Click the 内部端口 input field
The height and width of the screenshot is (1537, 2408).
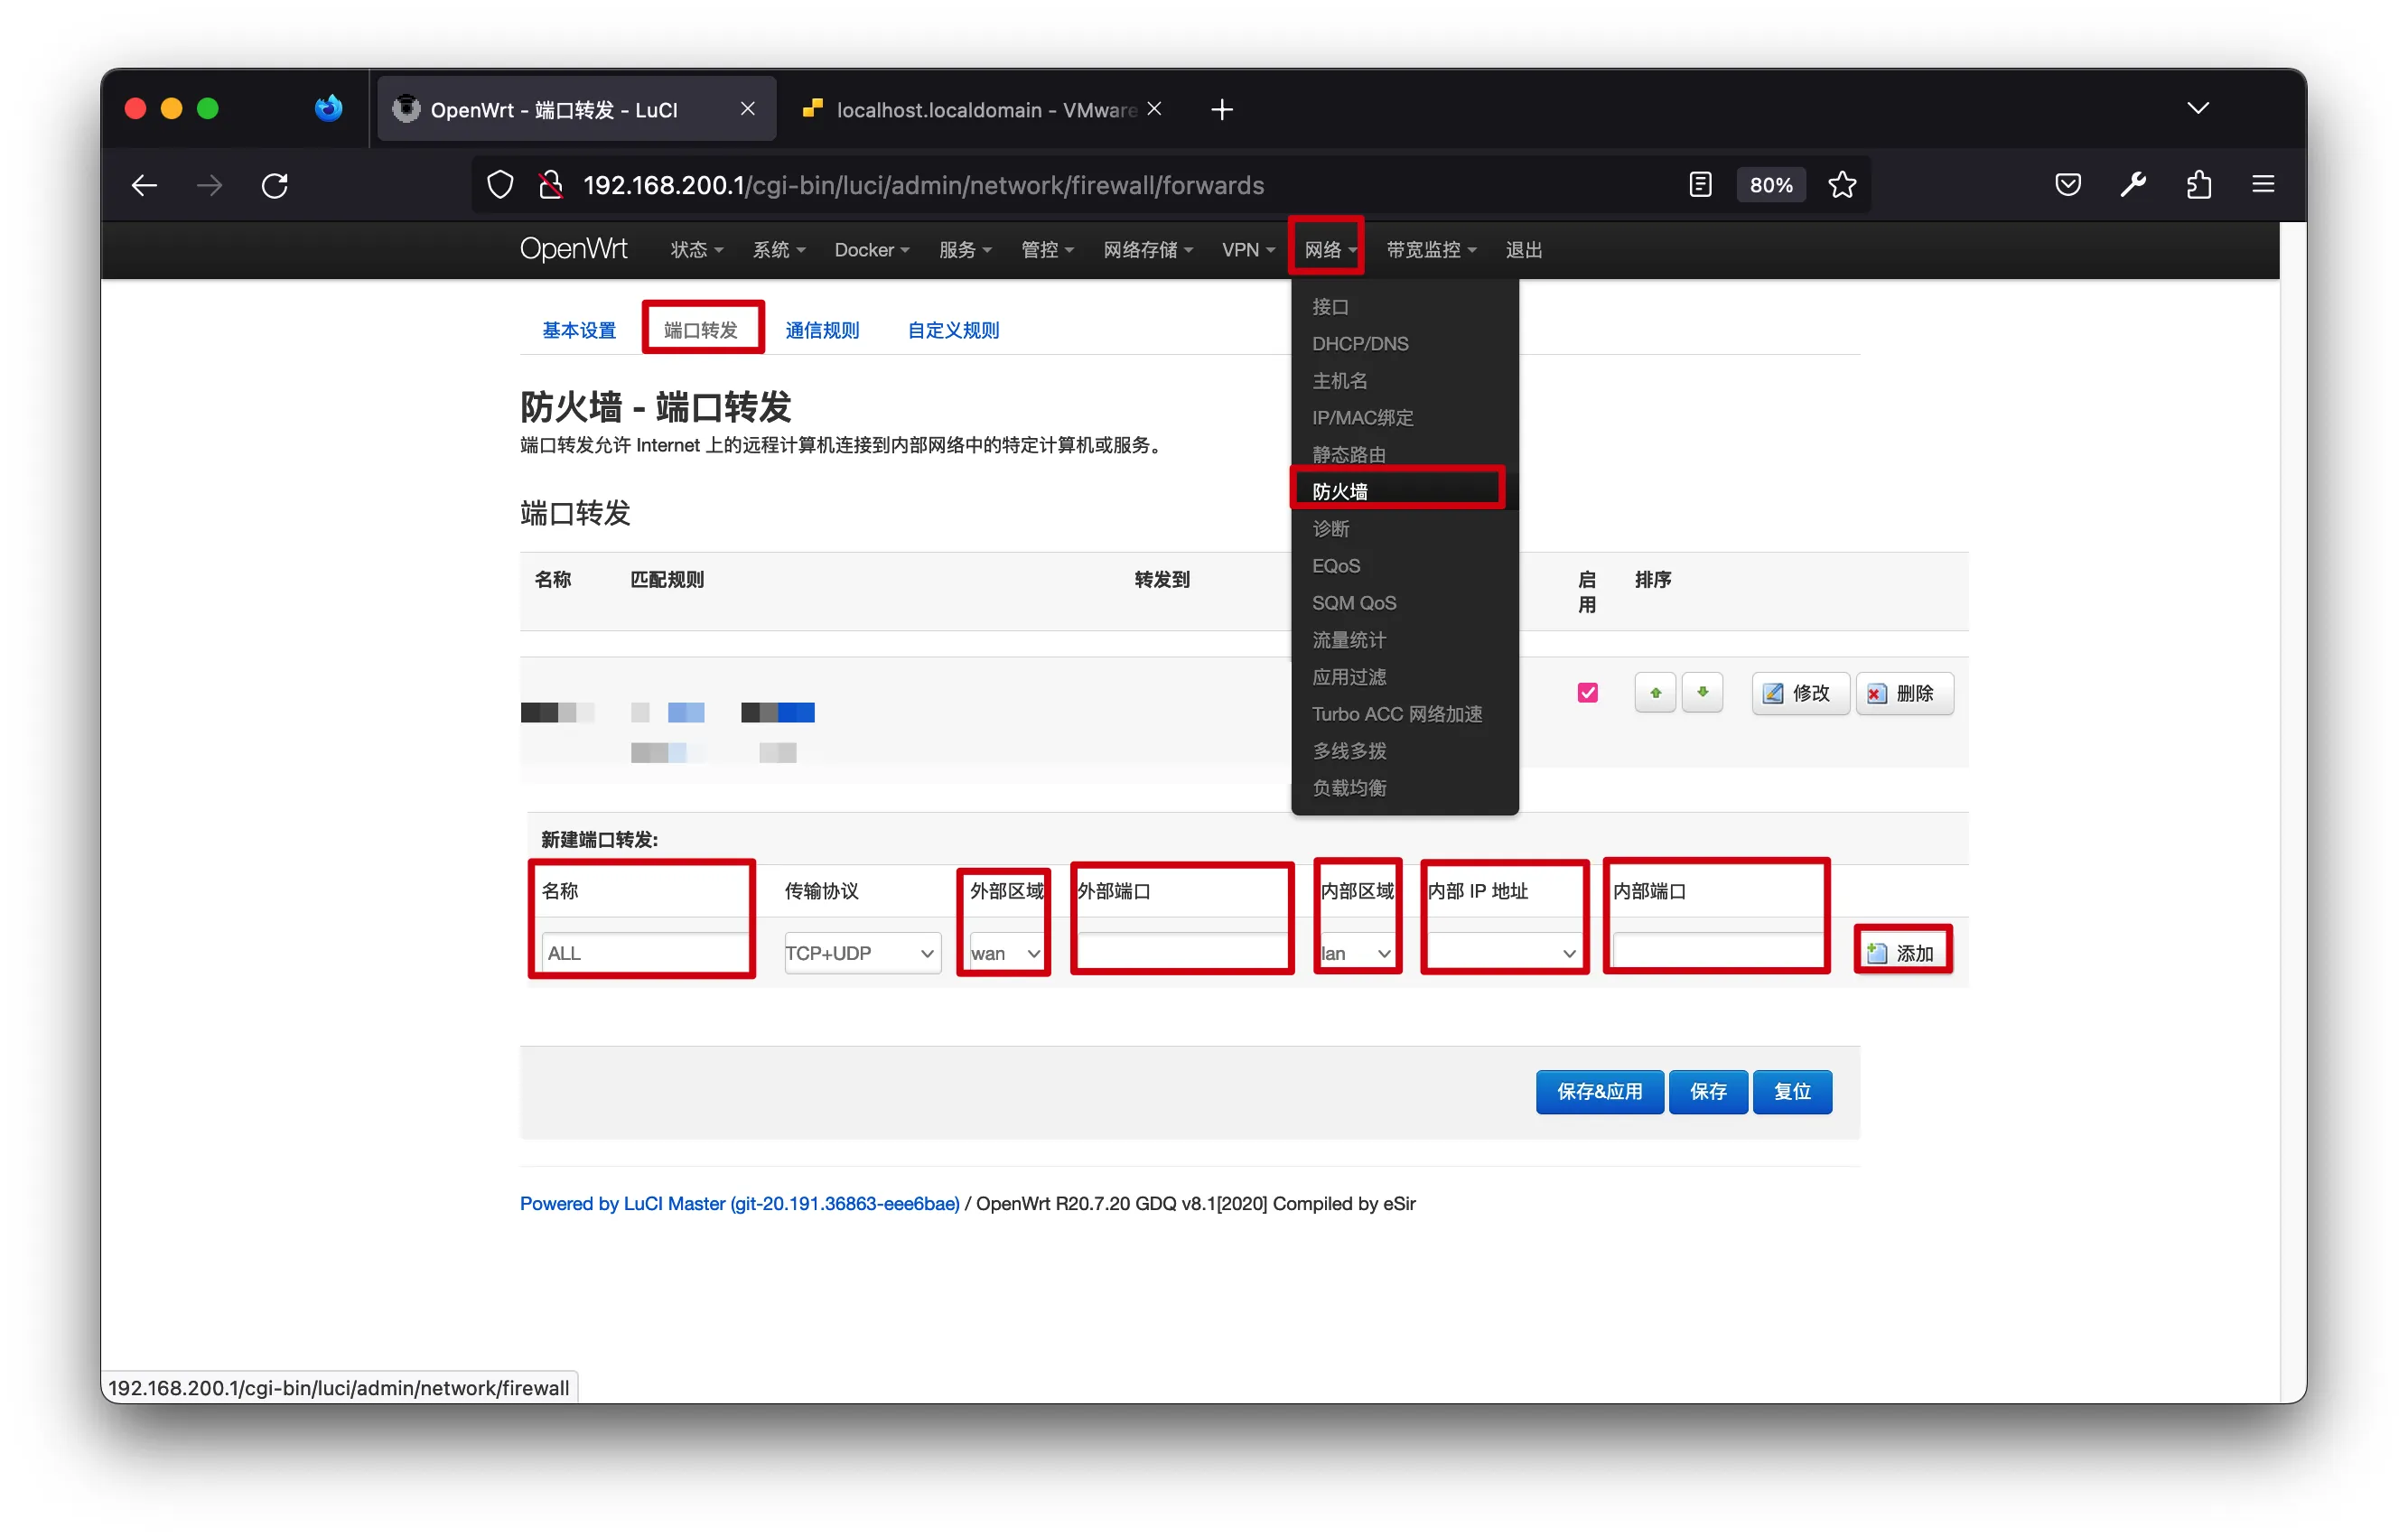tap(1717, 953)
